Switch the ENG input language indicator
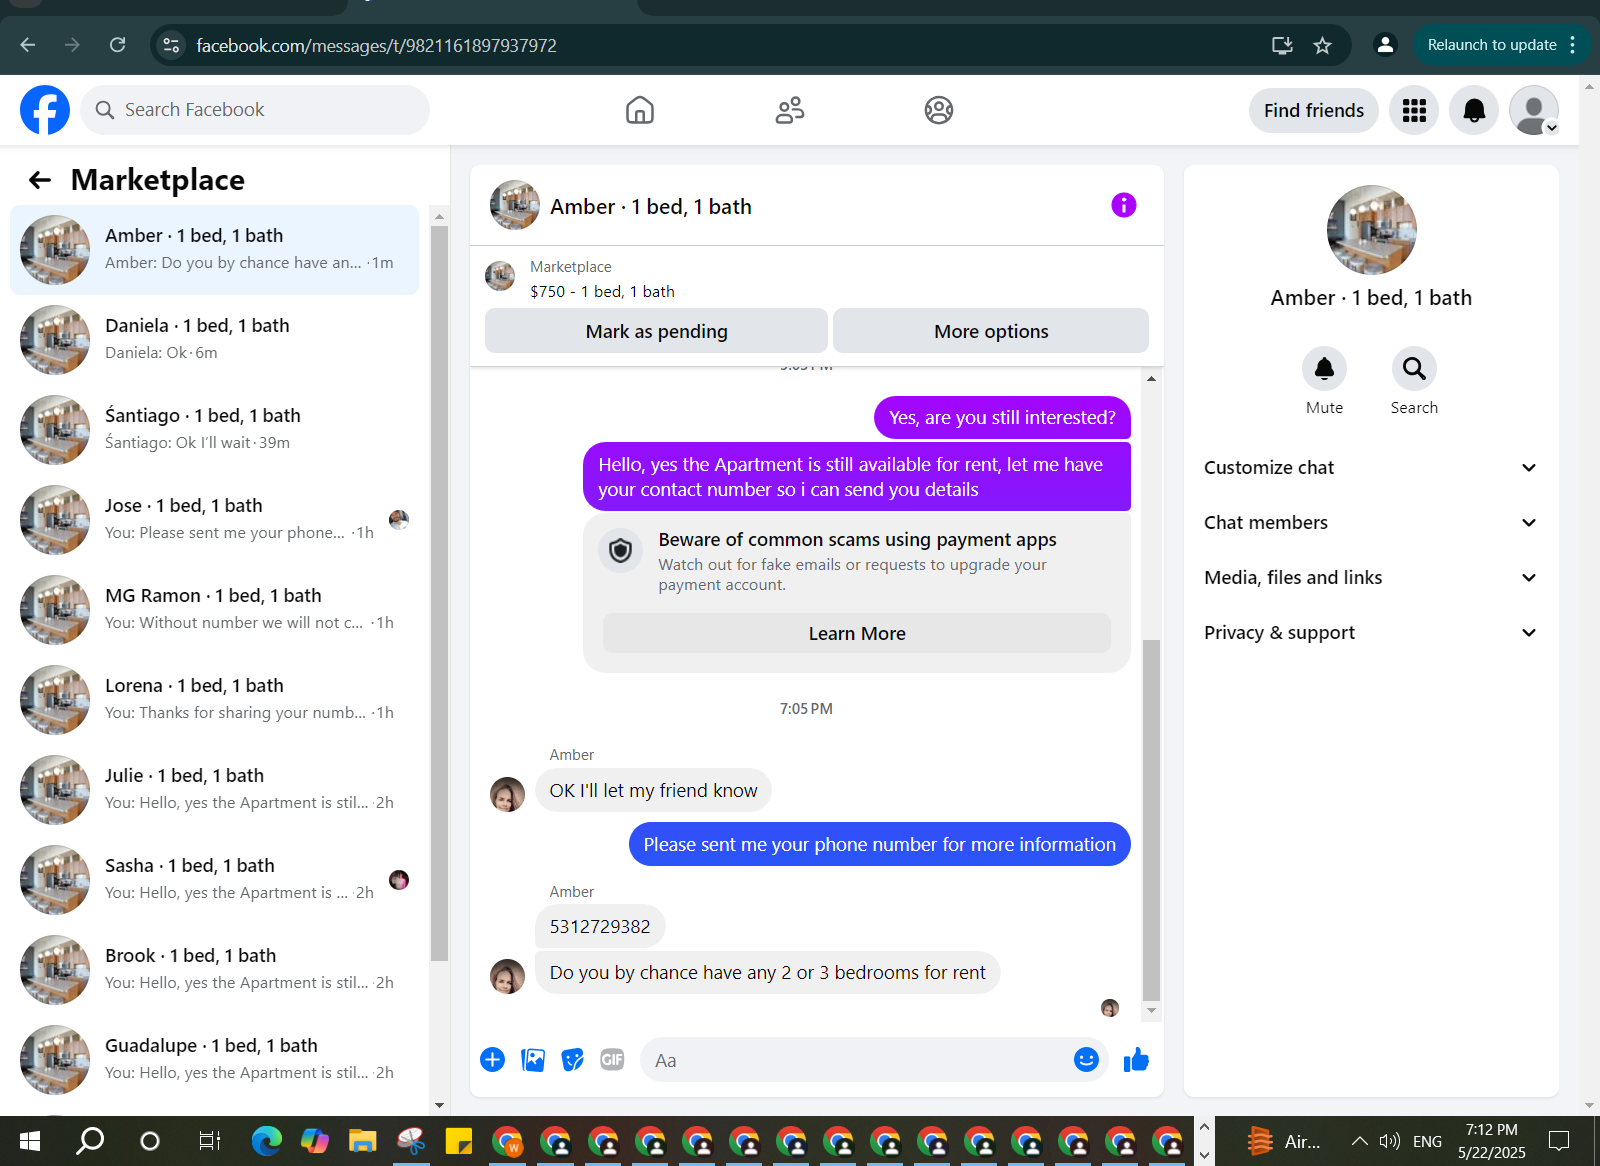The image size is (1600, 1166). pyautogui.click(x=1427, y=1141)
